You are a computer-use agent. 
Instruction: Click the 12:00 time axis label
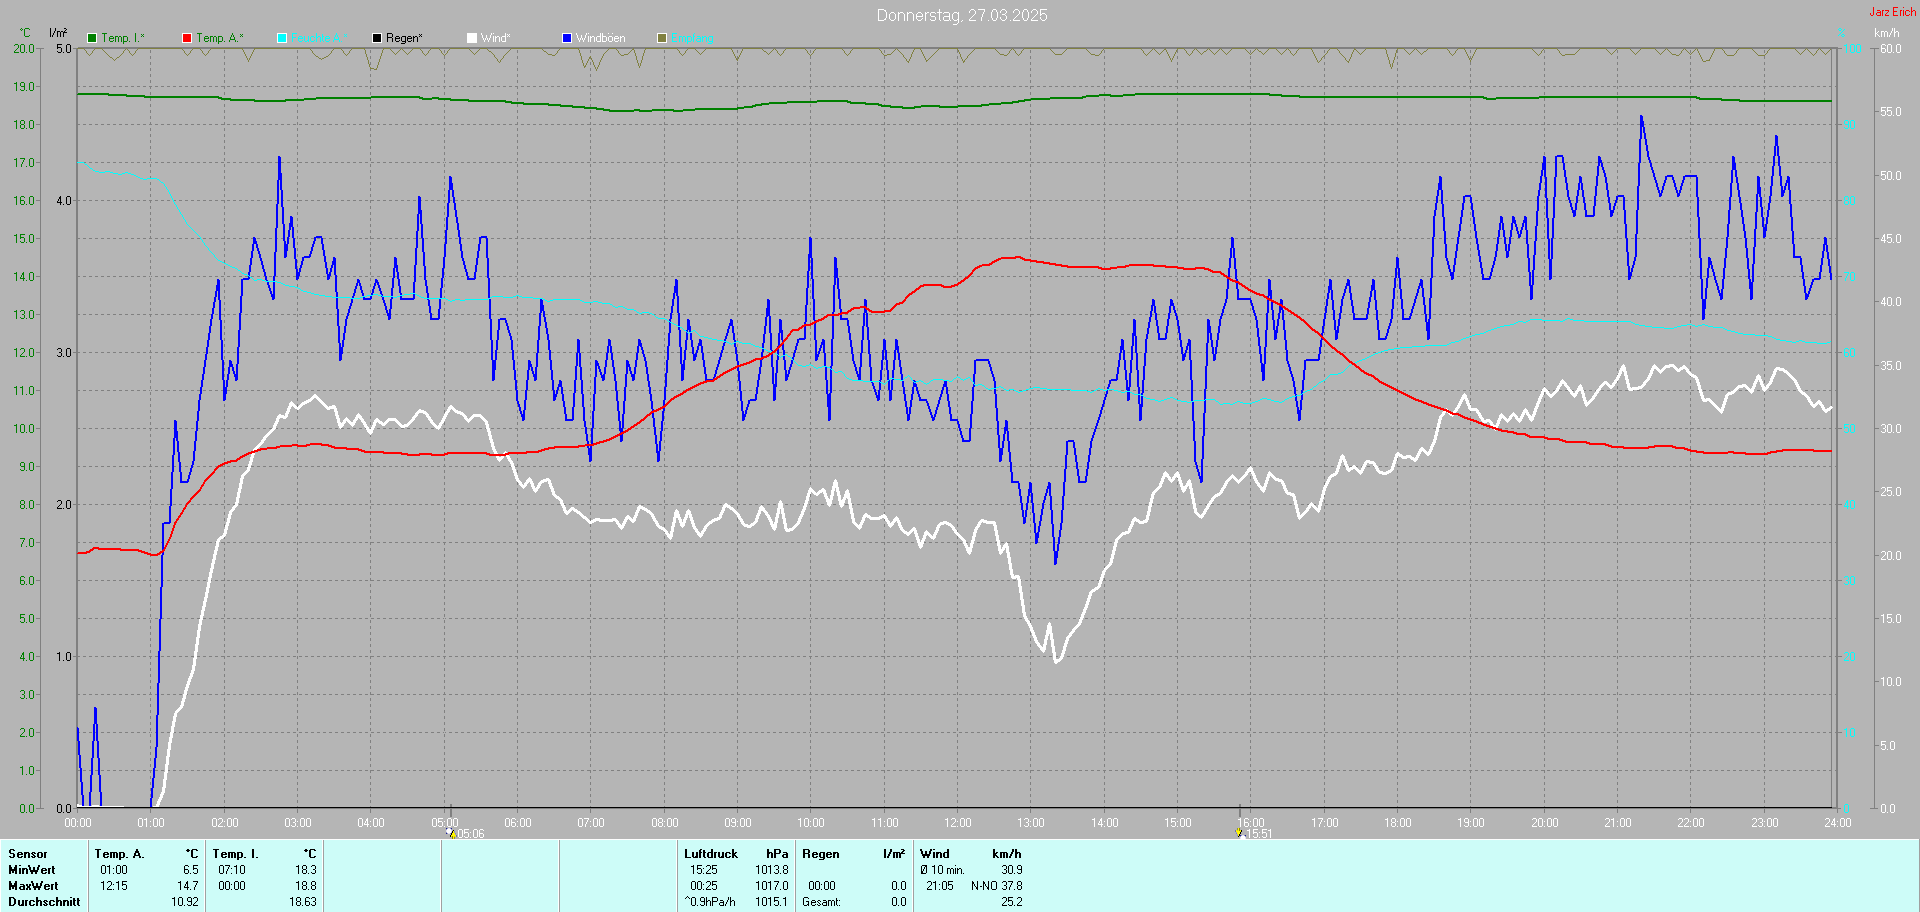[957, 823]
